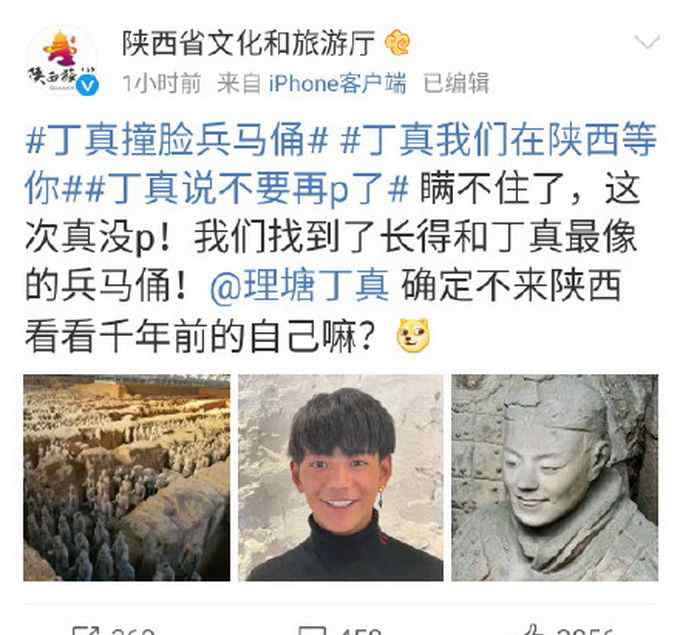Like the post with thumbs-up icon

[x=534, y=631]
